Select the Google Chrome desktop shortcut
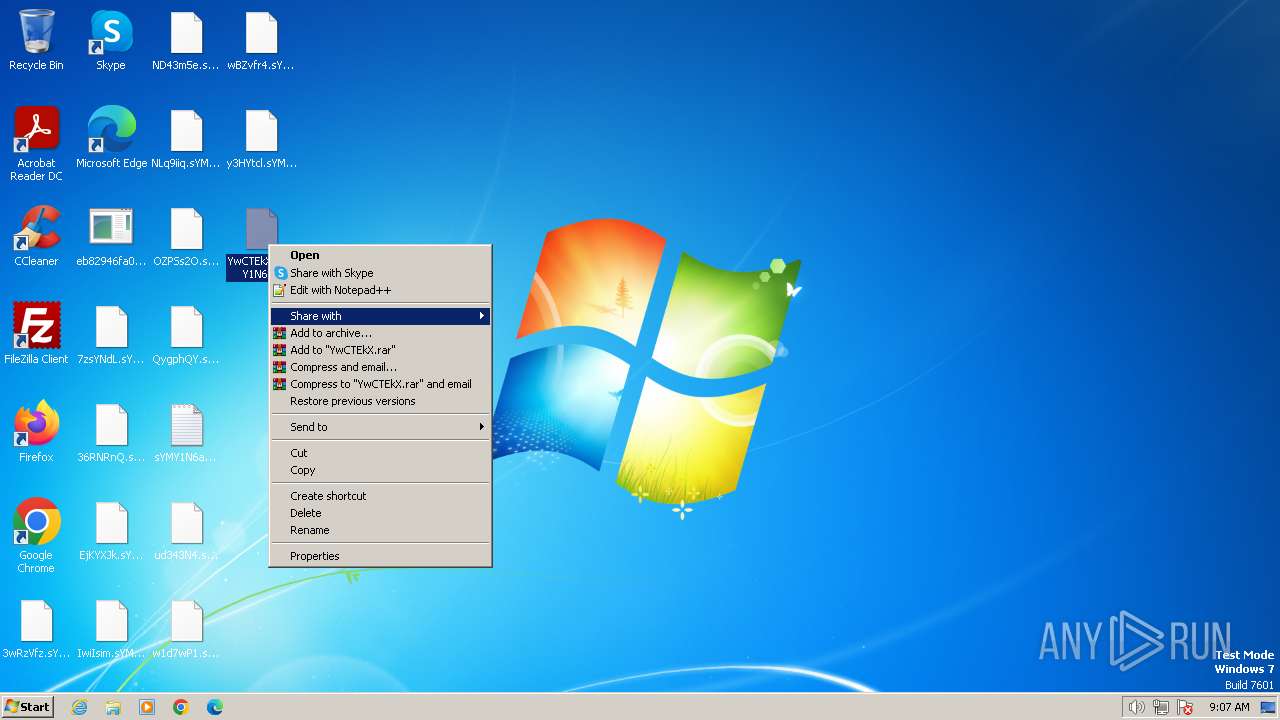The image size is (1280, 720). coord(36,537)
